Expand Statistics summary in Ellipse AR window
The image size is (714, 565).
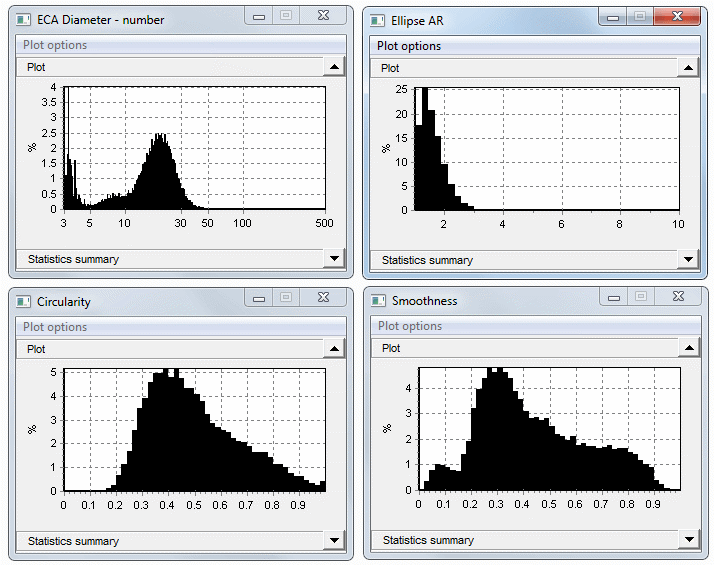tap(688, 260)
